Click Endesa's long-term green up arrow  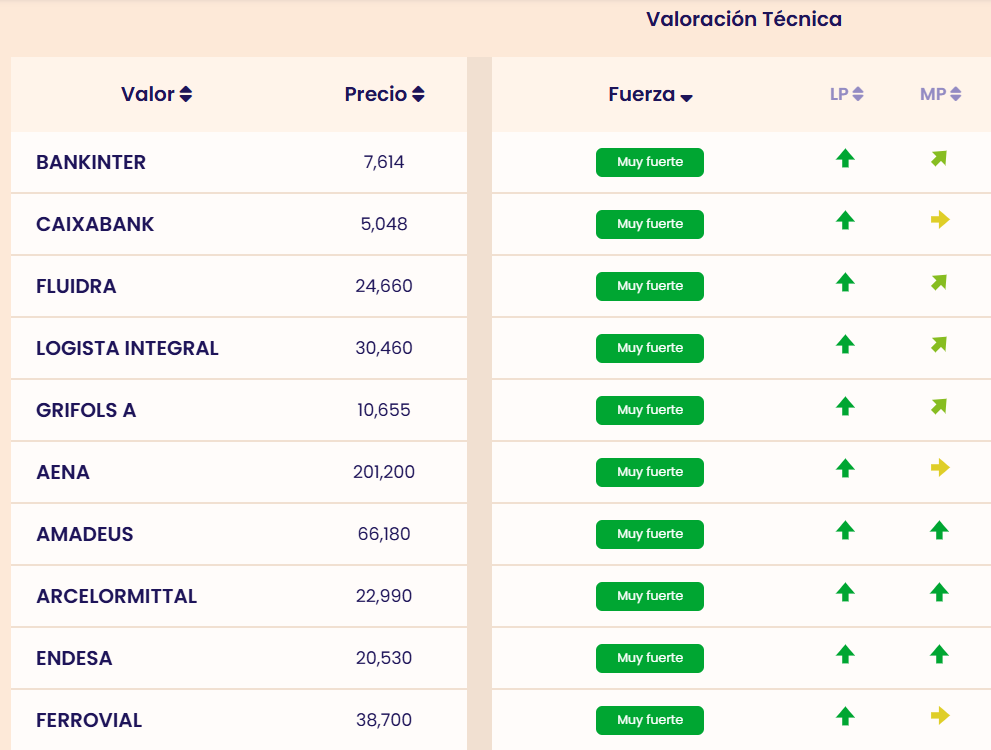pyautogui.click(x=845, y=655)
